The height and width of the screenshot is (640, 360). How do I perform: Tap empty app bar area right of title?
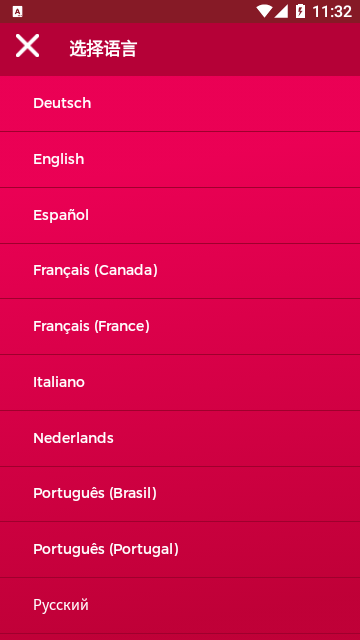[x=249, y=49]
